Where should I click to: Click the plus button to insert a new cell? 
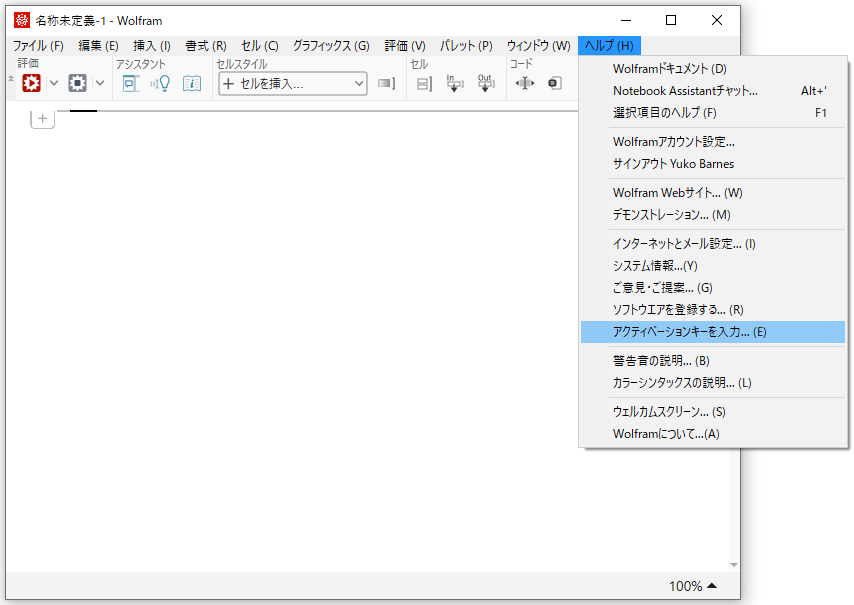coord(42,118)
